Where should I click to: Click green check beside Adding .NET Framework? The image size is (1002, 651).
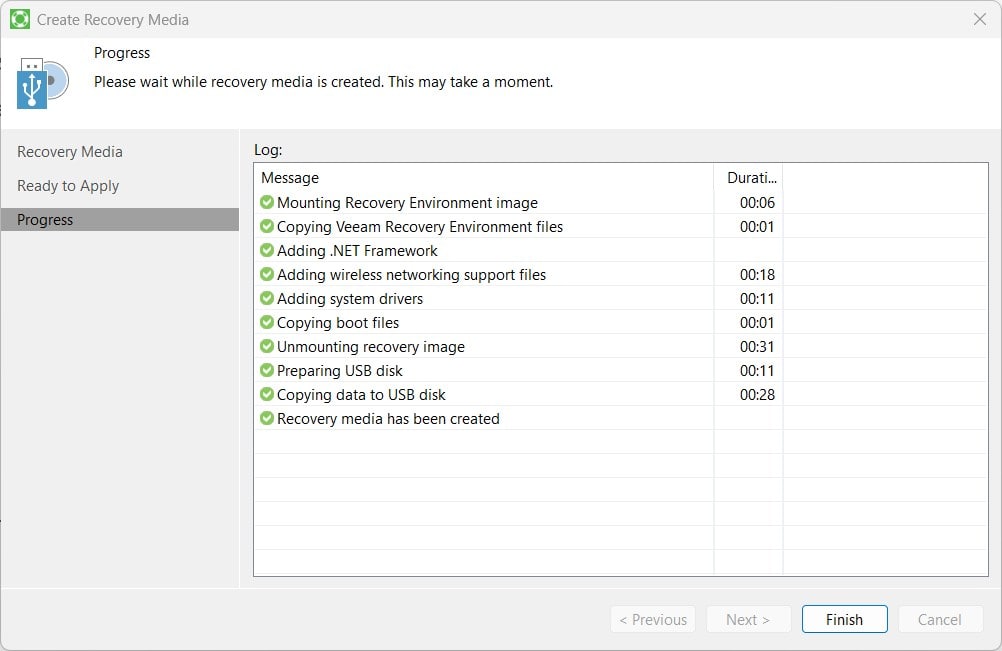coord(267,251)
